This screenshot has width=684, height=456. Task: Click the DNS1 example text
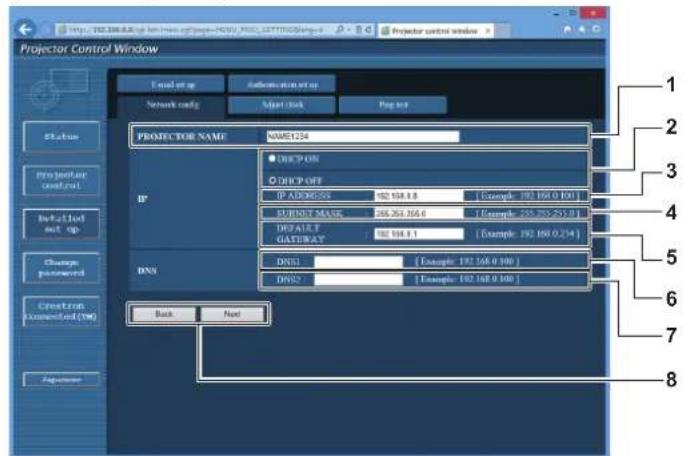[467, 261]
